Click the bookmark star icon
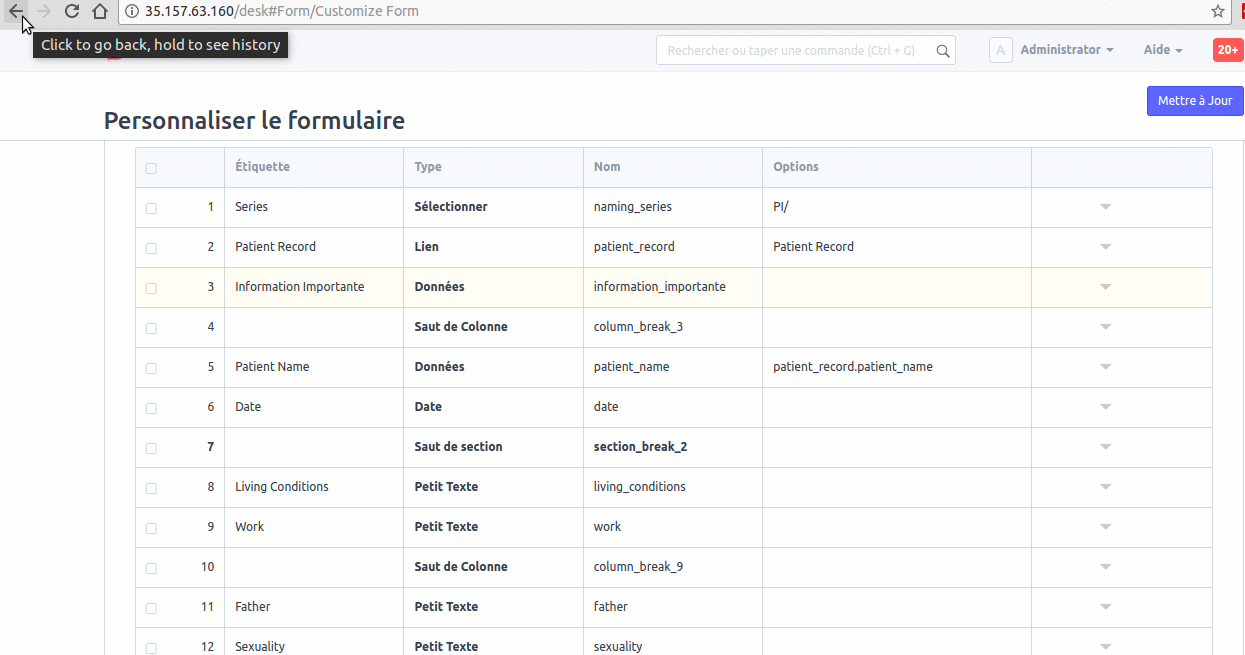This screenshot has height=655, width=1245. click(x=1218, y=11)
